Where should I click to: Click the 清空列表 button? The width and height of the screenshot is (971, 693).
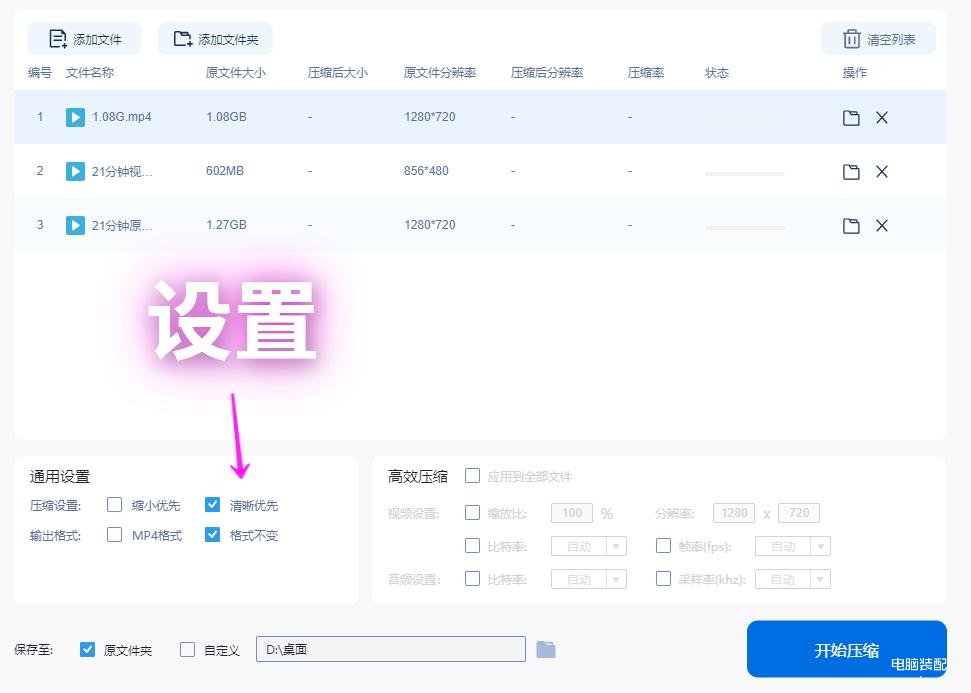[x=878, y=39]
